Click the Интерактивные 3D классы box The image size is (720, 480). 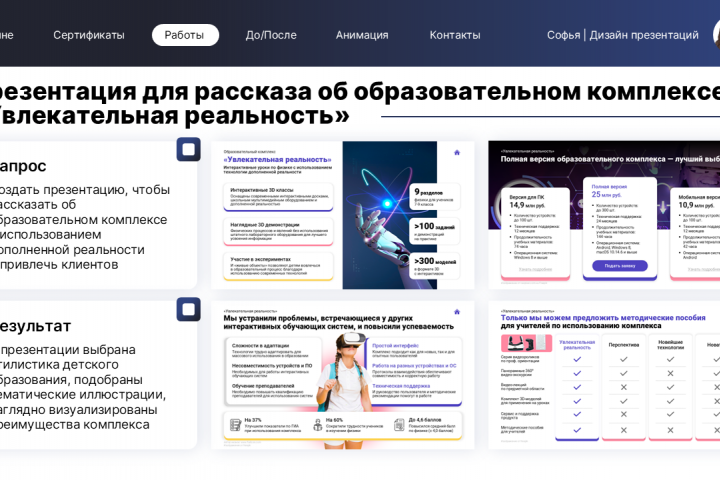pos(278,197)
